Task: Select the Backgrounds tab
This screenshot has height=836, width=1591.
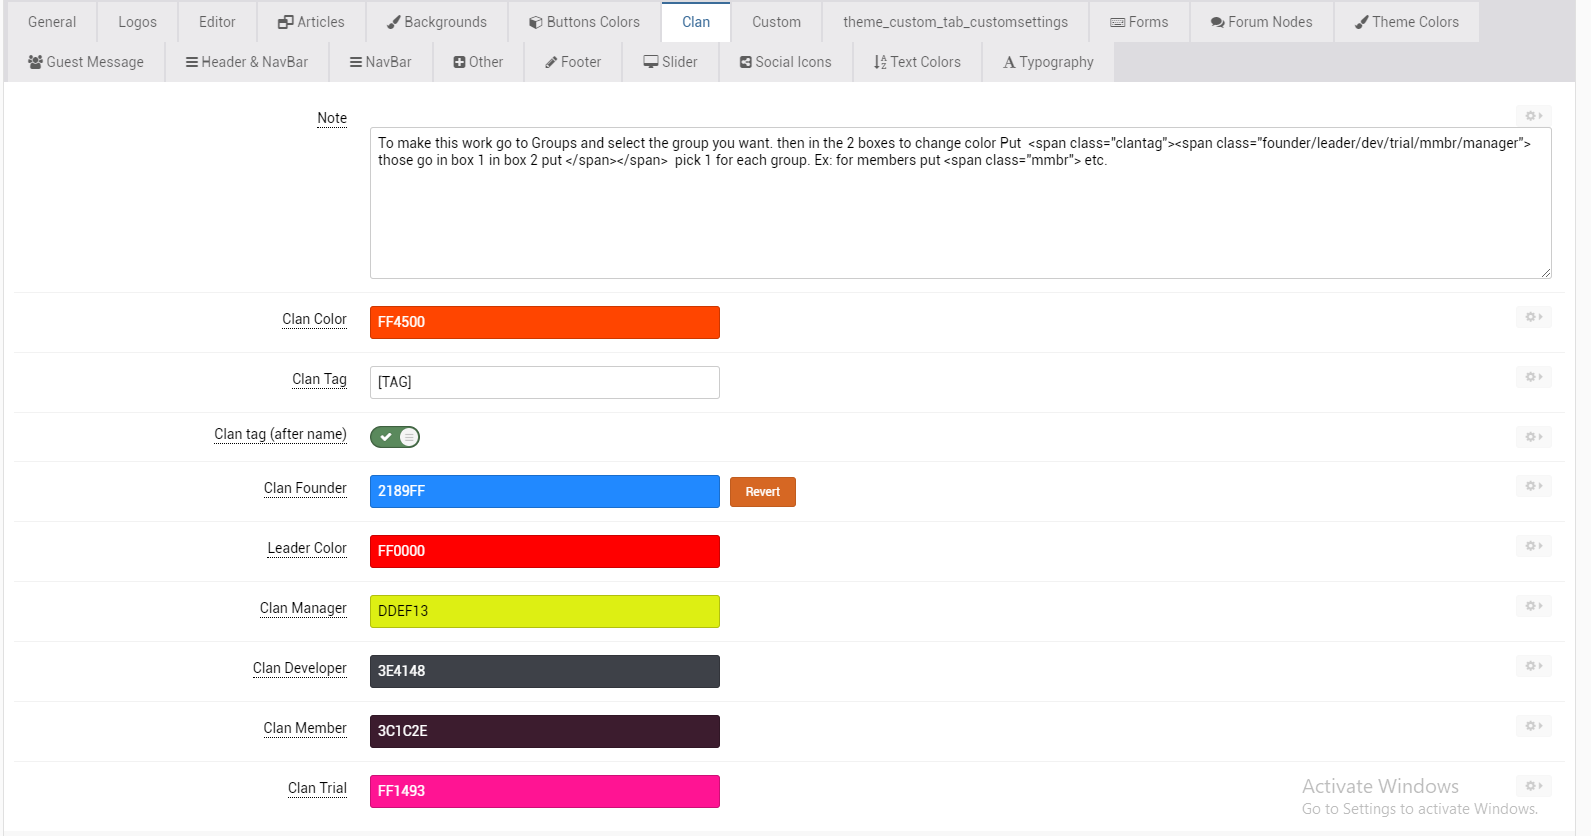Action: pos(437,22)
